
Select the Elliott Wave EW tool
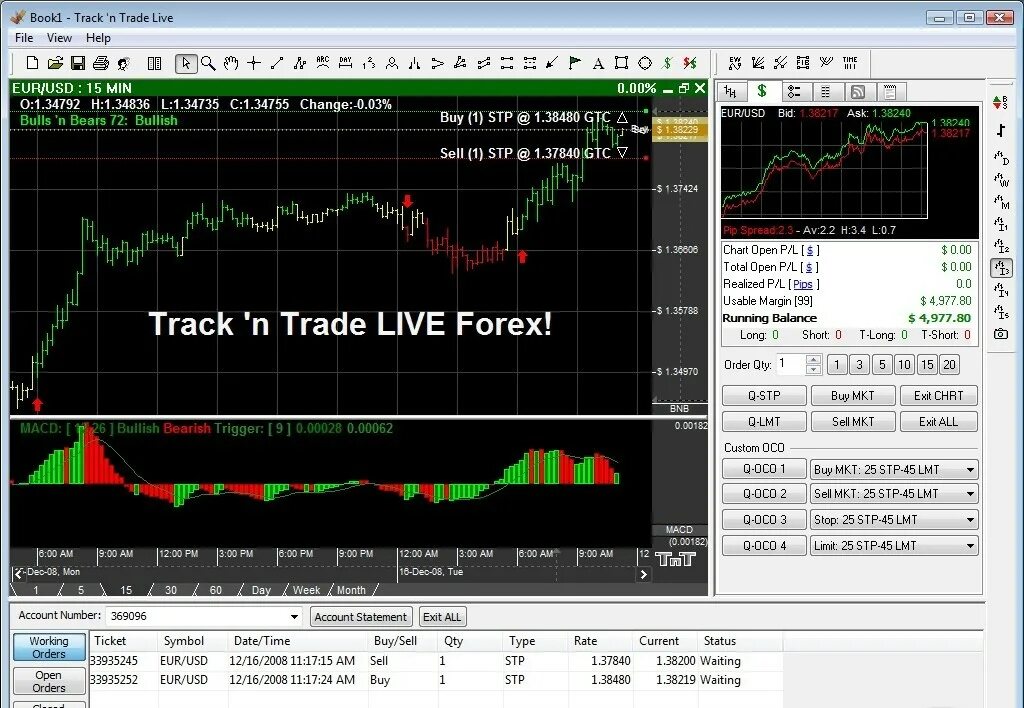(735, 63)
